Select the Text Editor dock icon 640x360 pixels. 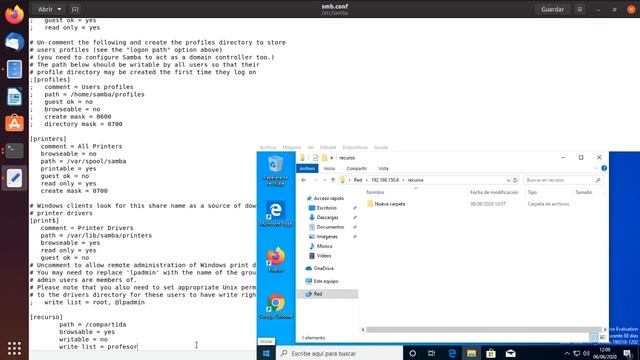(x=14, y=178)
